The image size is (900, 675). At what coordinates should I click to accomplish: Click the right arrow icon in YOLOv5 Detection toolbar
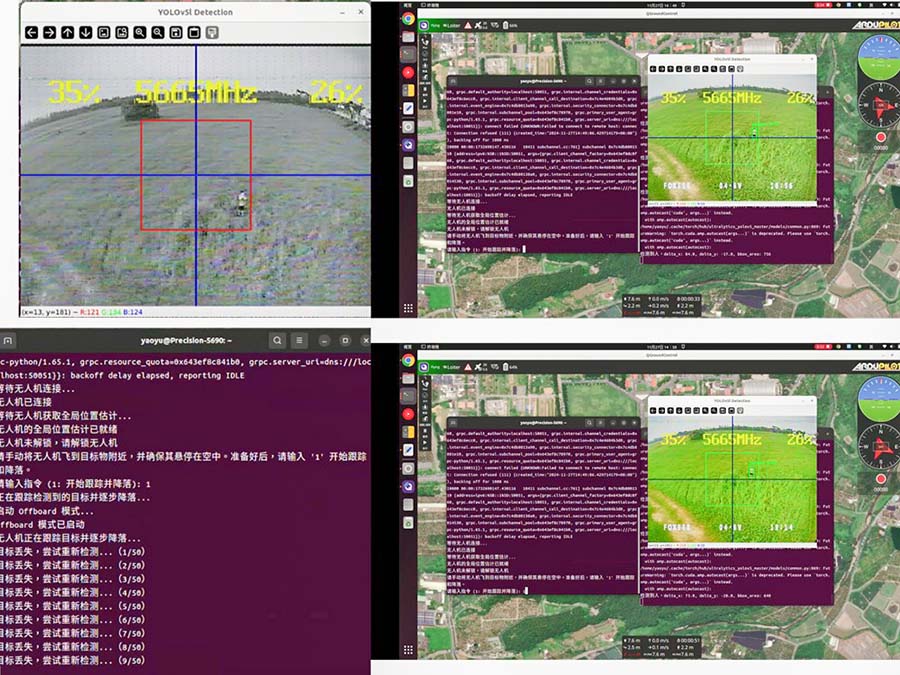[x=49, y=33]
